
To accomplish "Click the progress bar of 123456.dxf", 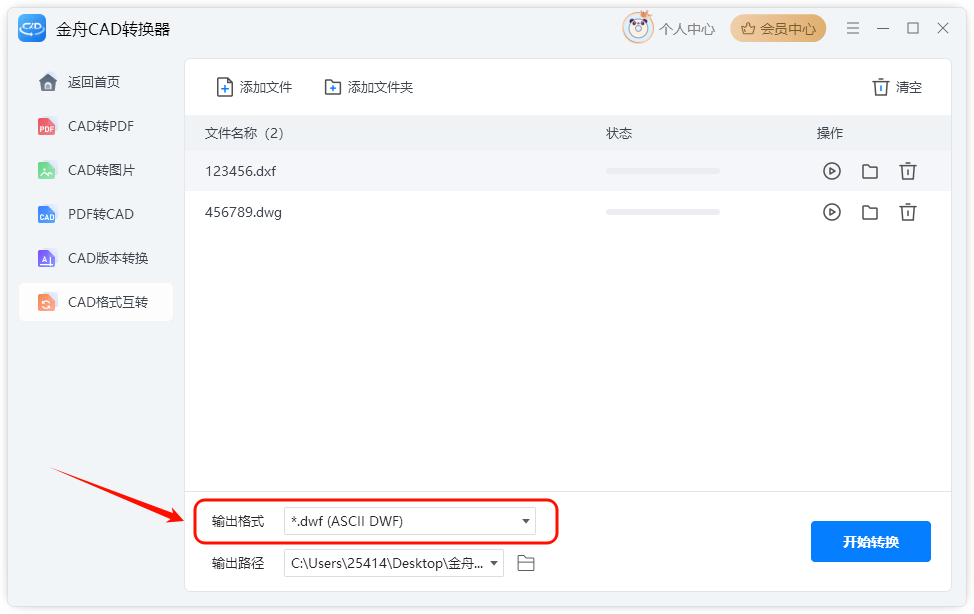I will pyautogui.click(x=663, y=171).
